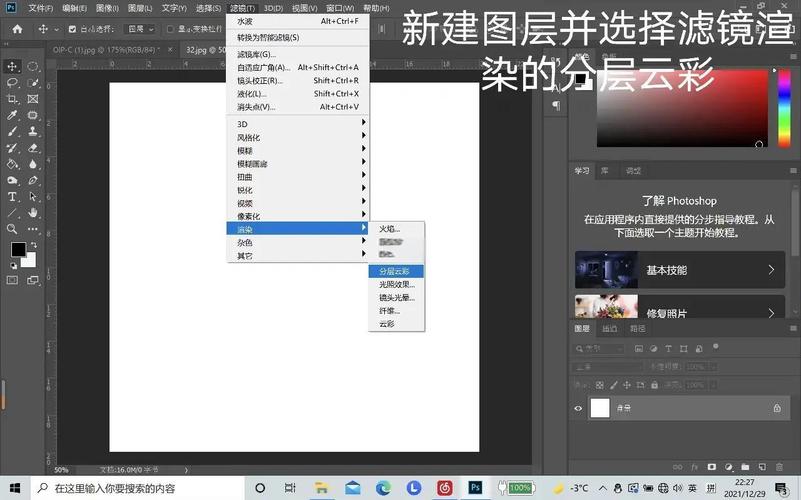
Task: Select the Zoom magnifier tool
Action: pos(12,229)
